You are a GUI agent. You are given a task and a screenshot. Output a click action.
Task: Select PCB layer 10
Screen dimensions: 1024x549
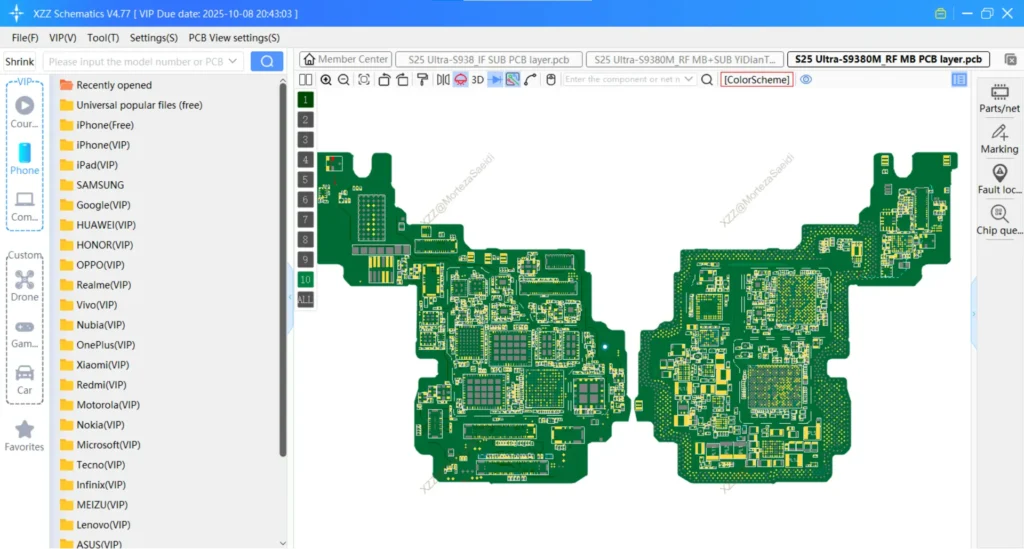tap(305, 279)
